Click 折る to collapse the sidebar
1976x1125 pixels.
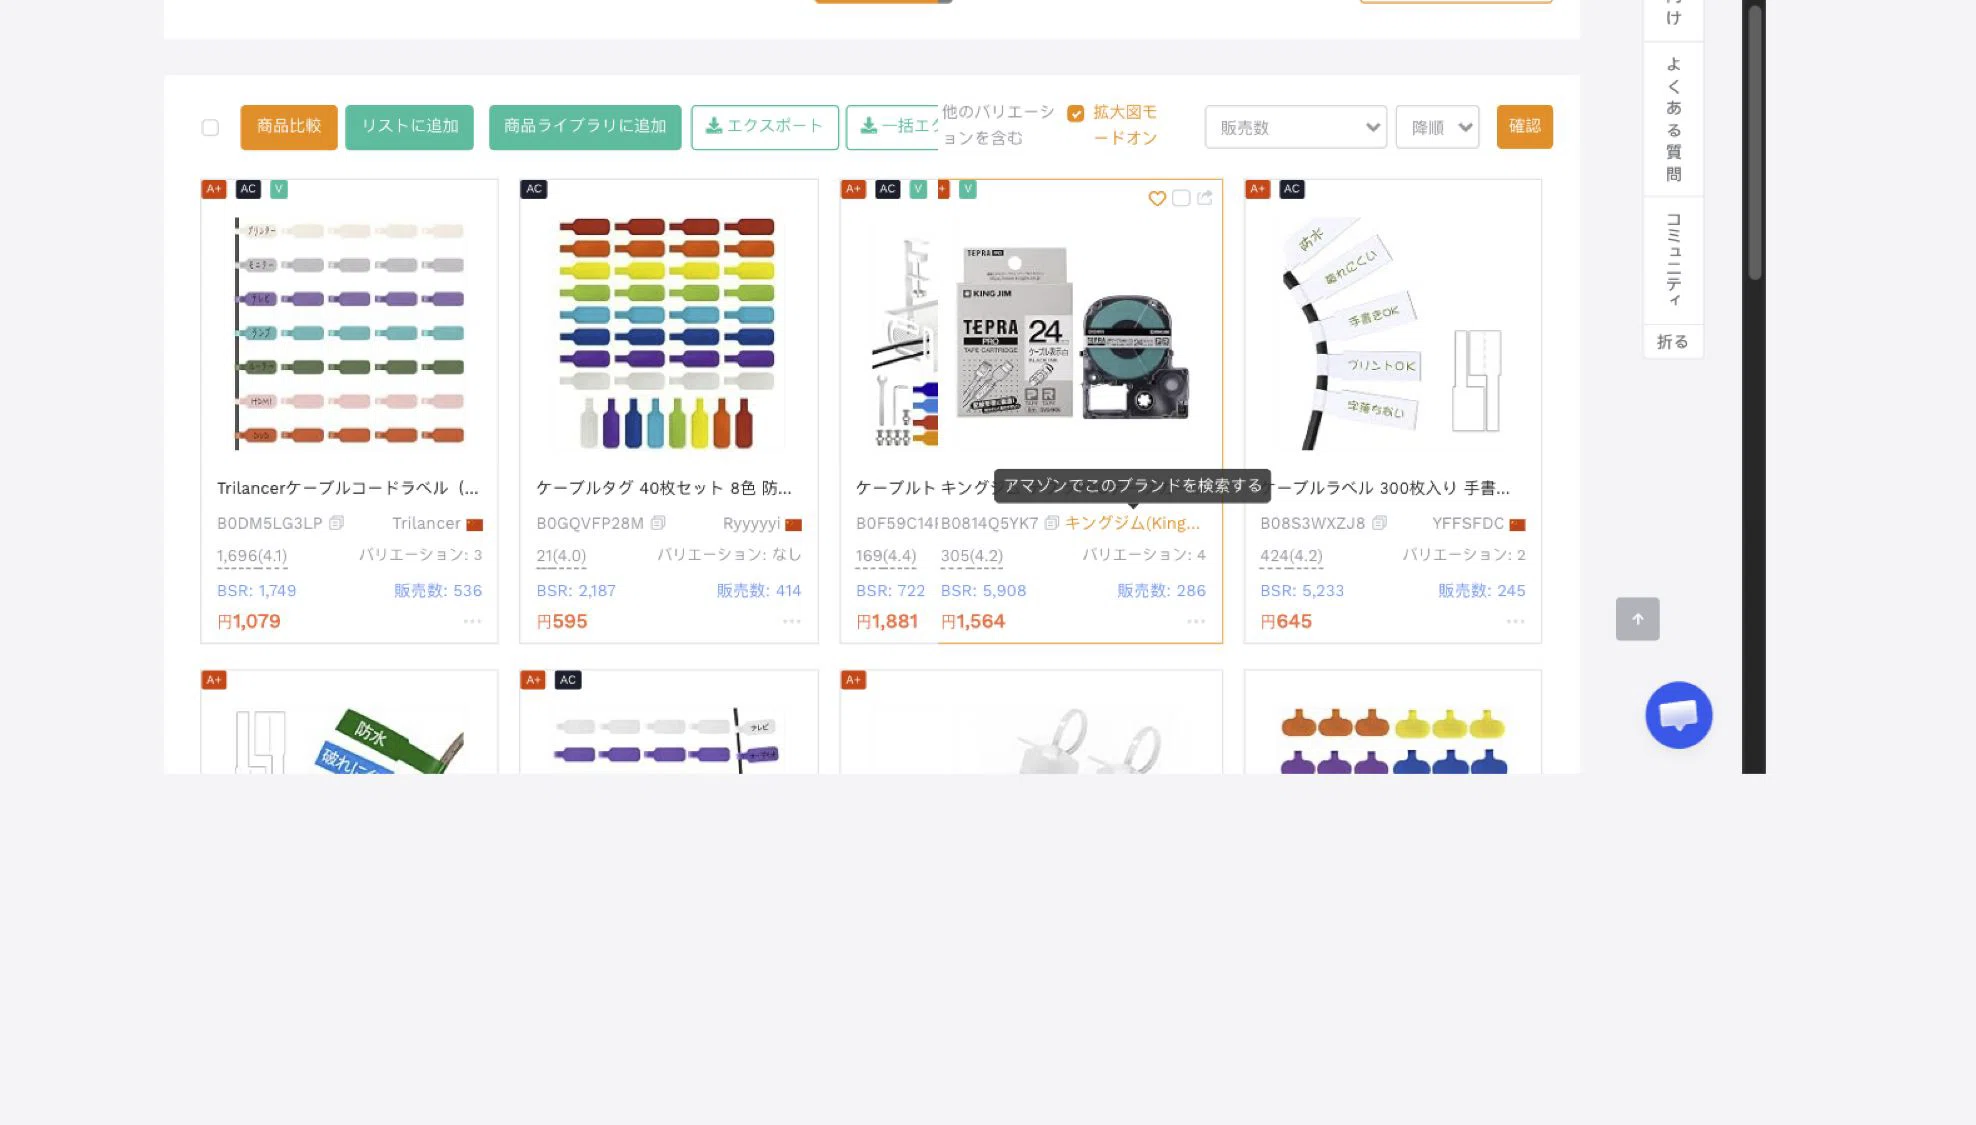[1673, 342]
